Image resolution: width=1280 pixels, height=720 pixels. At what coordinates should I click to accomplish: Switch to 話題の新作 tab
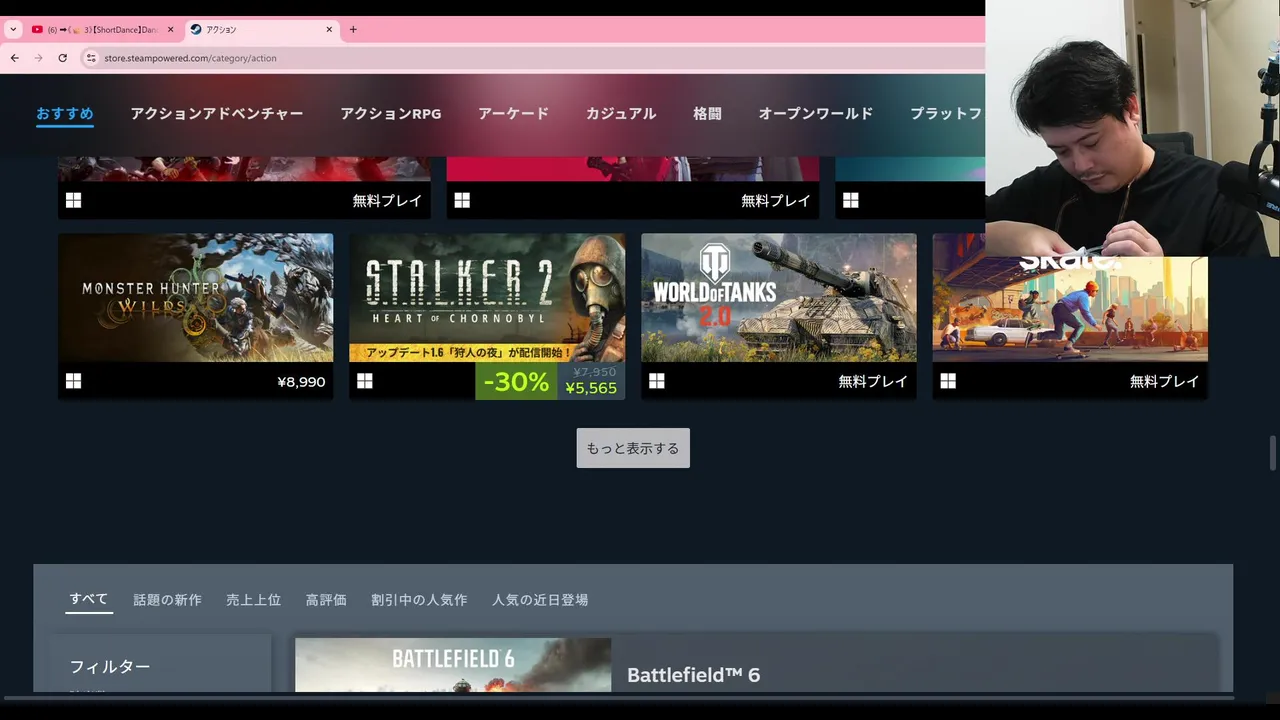click(167, 600)
